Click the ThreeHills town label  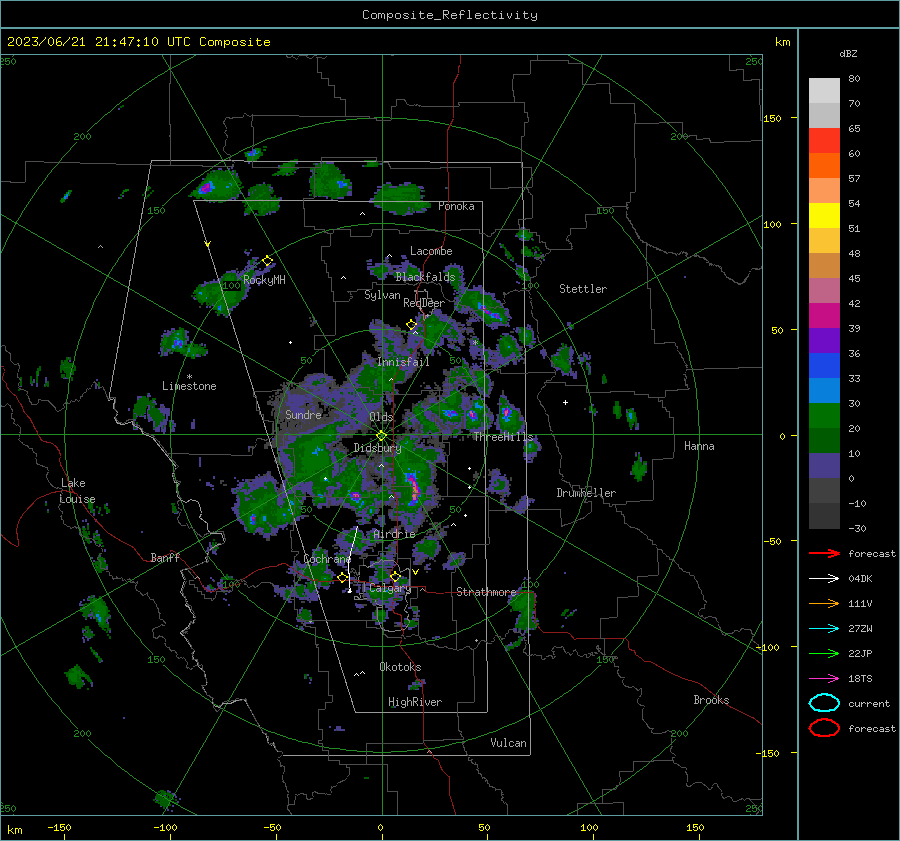click(503, 437)
